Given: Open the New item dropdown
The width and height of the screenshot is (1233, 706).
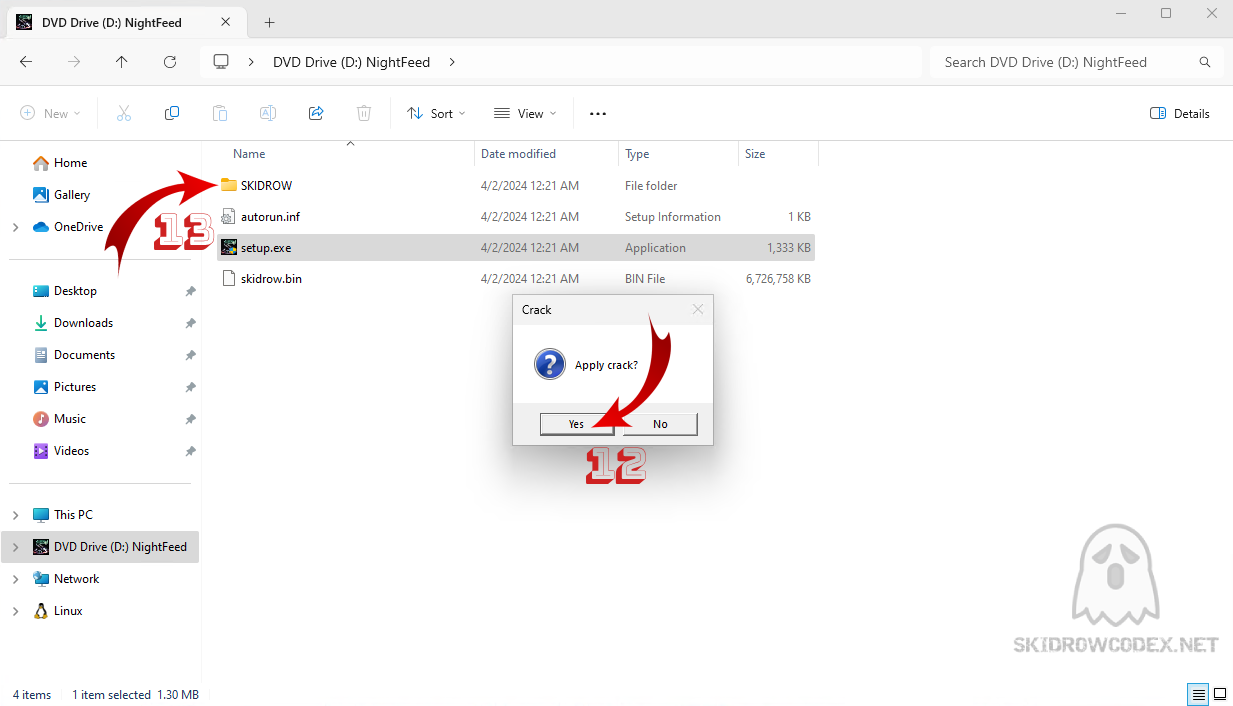Looking at the screenshot, I should point(50,113).
